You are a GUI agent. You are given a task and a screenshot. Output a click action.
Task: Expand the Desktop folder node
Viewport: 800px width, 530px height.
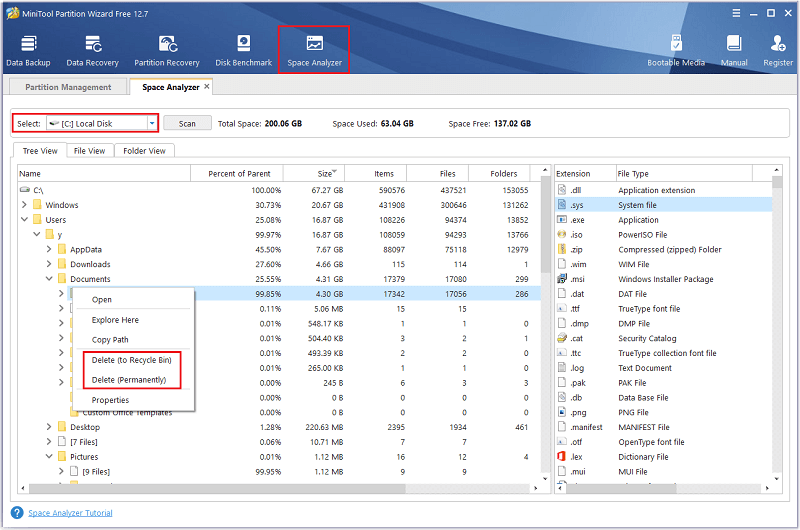[x=49, y=426]
